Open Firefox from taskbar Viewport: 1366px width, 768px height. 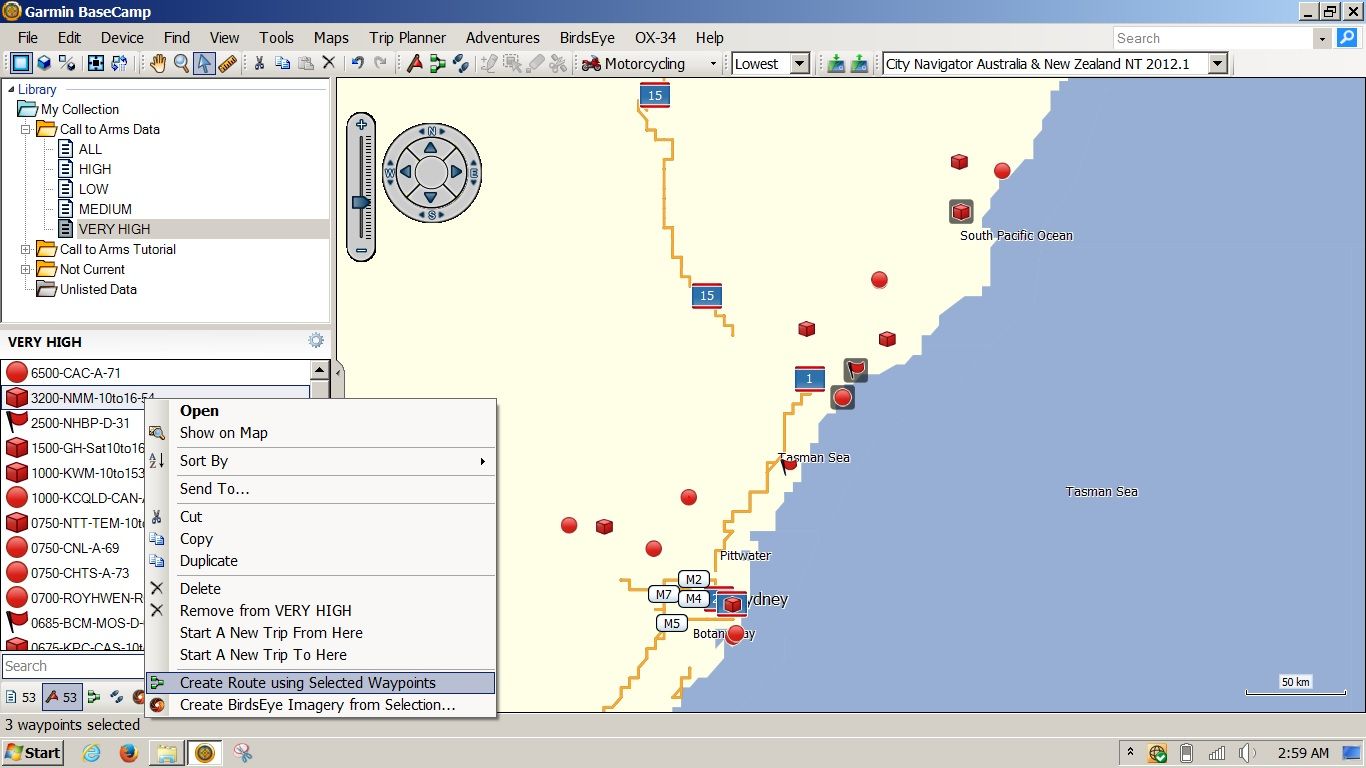click(x=129, y=753)
